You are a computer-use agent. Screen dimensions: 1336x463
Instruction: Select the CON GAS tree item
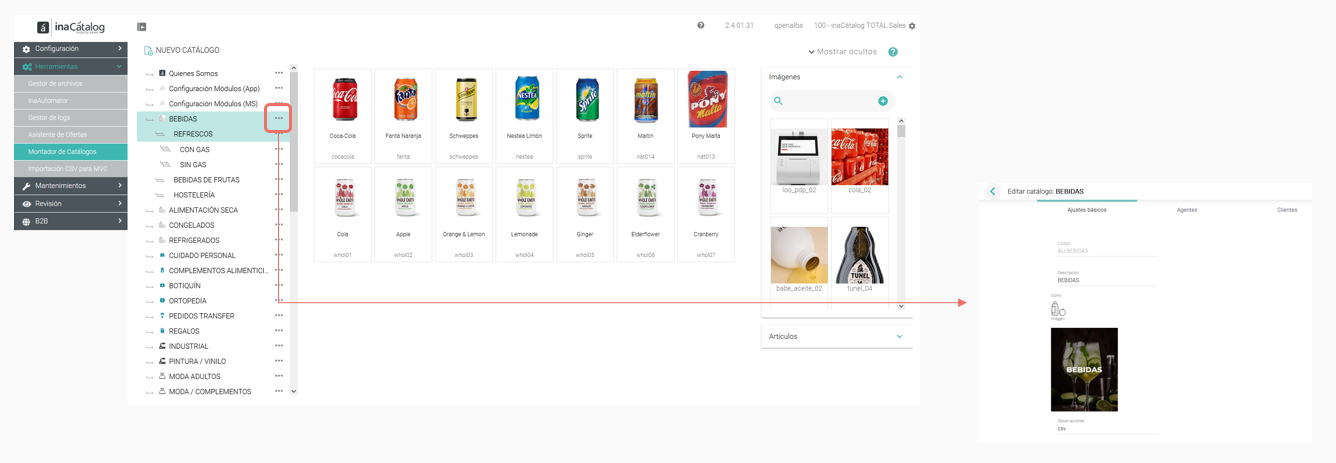[x=194, y=149]
